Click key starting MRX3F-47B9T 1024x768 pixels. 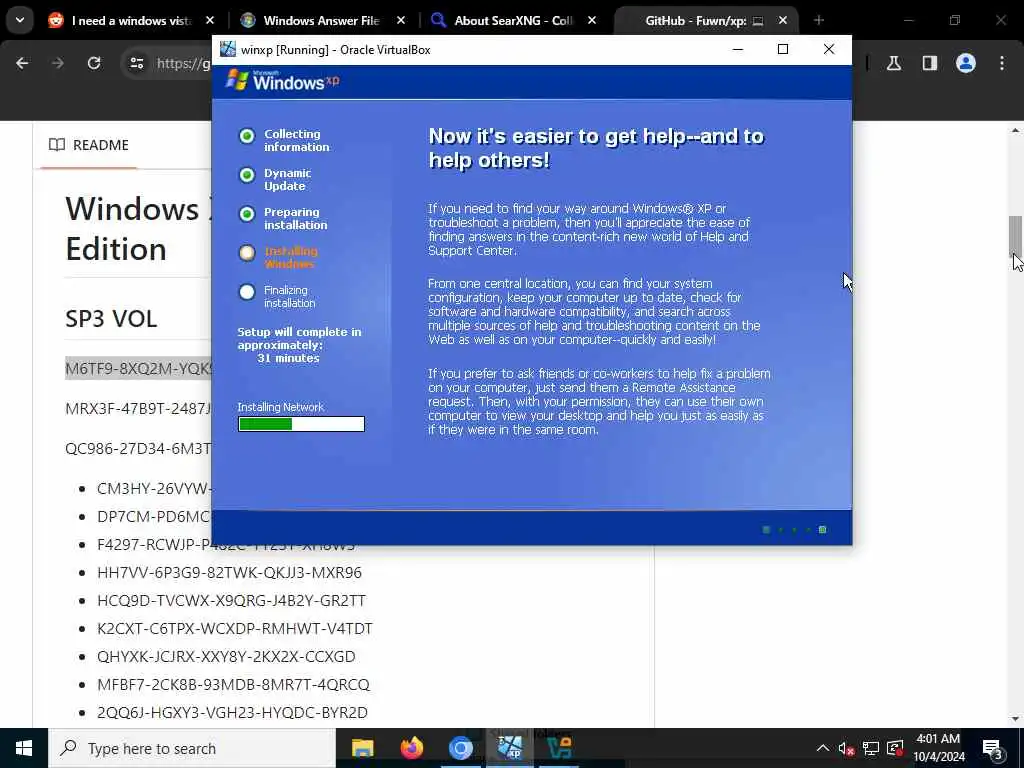[138, 409]
